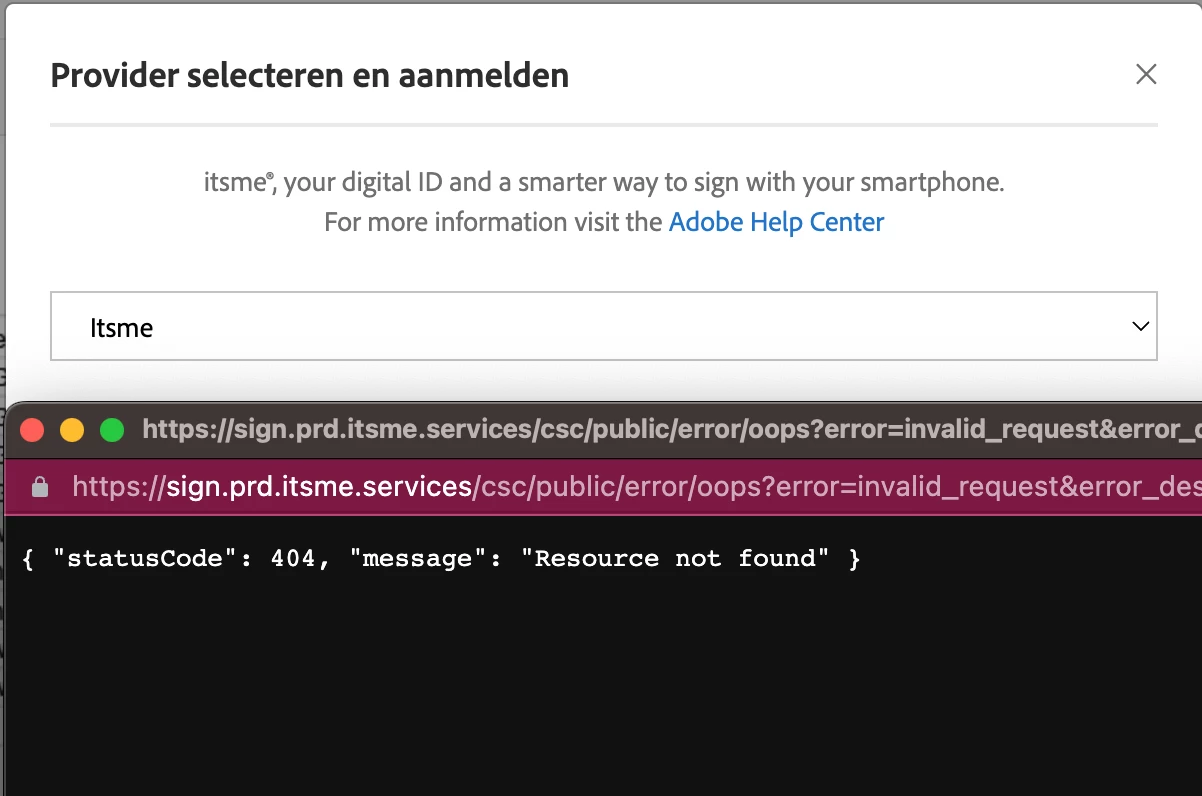The height and width of the screenshot is (796, 1202).
Task: Close the itsme error popup window
Action: [x=33, y=430]
